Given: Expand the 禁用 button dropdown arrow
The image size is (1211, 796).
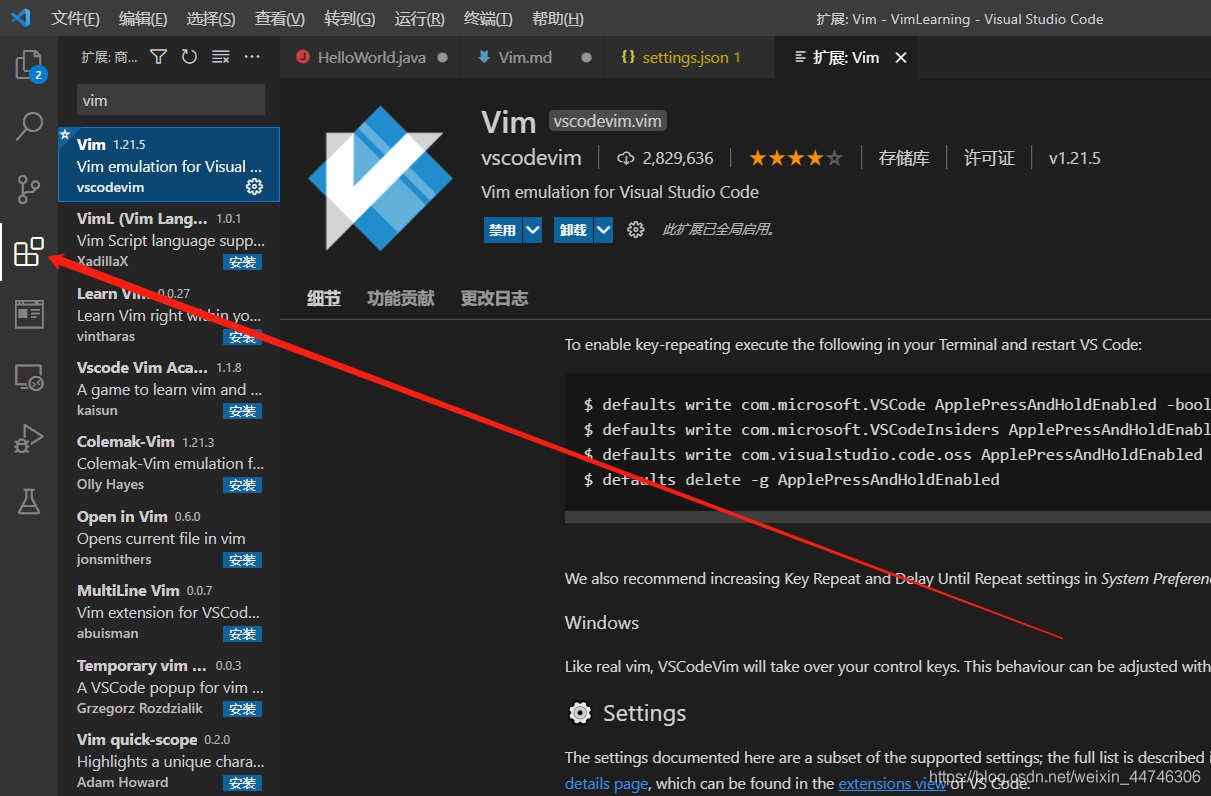Looking at the screenshot, I should tap(531, 229).
